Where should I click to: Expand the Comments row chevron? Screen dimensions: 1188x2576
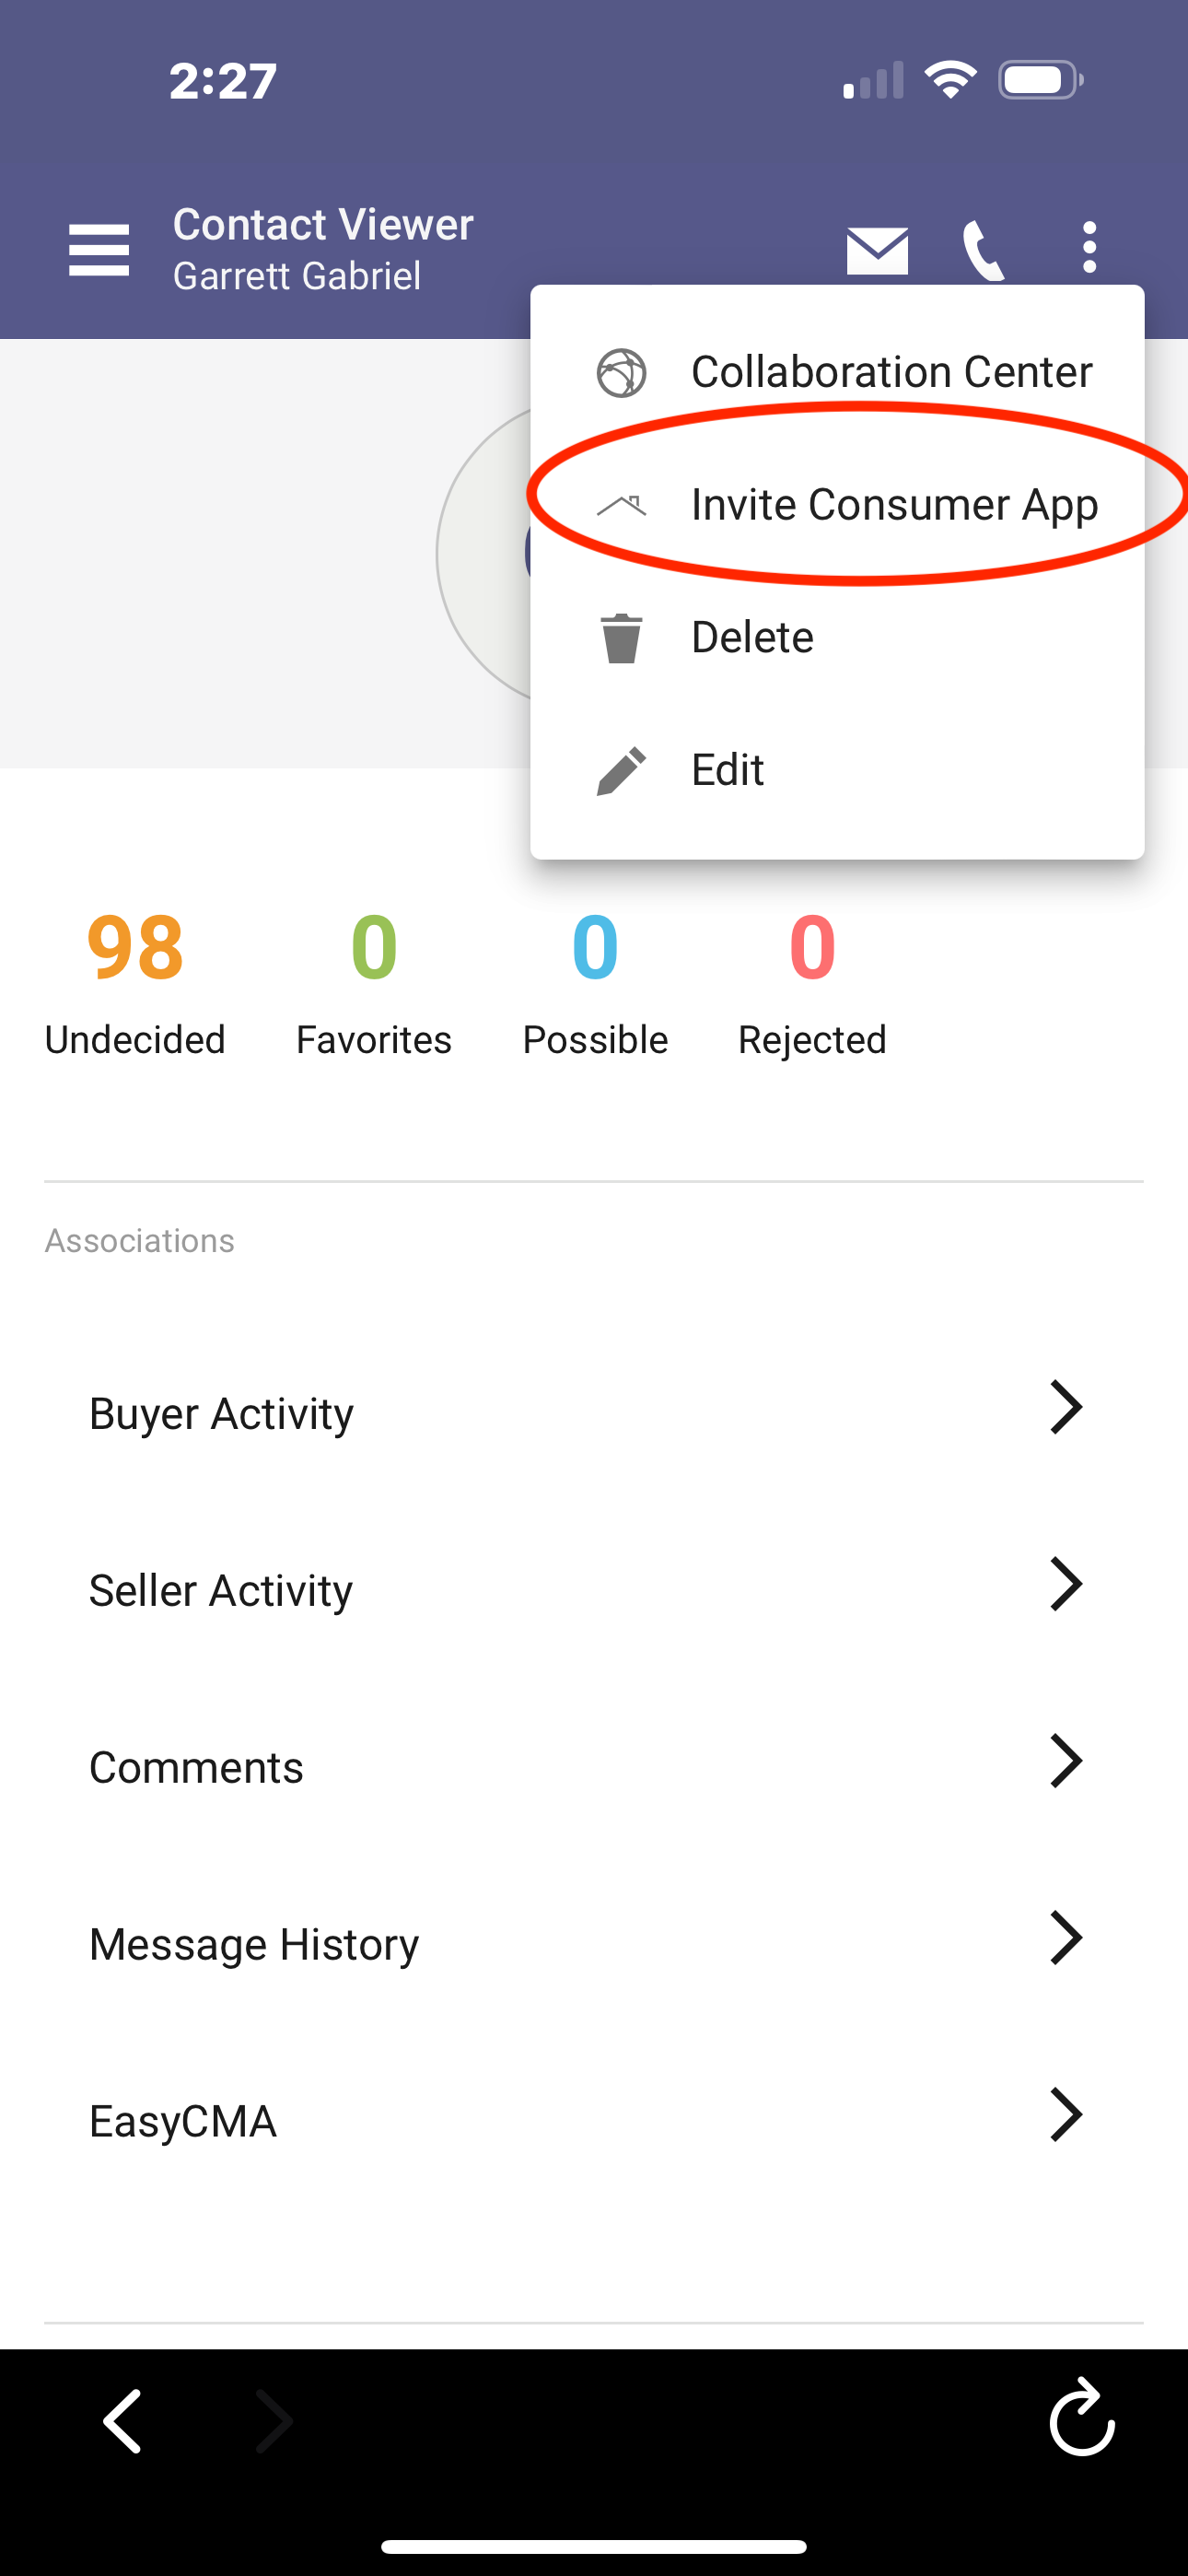tap(1066, 1761)
